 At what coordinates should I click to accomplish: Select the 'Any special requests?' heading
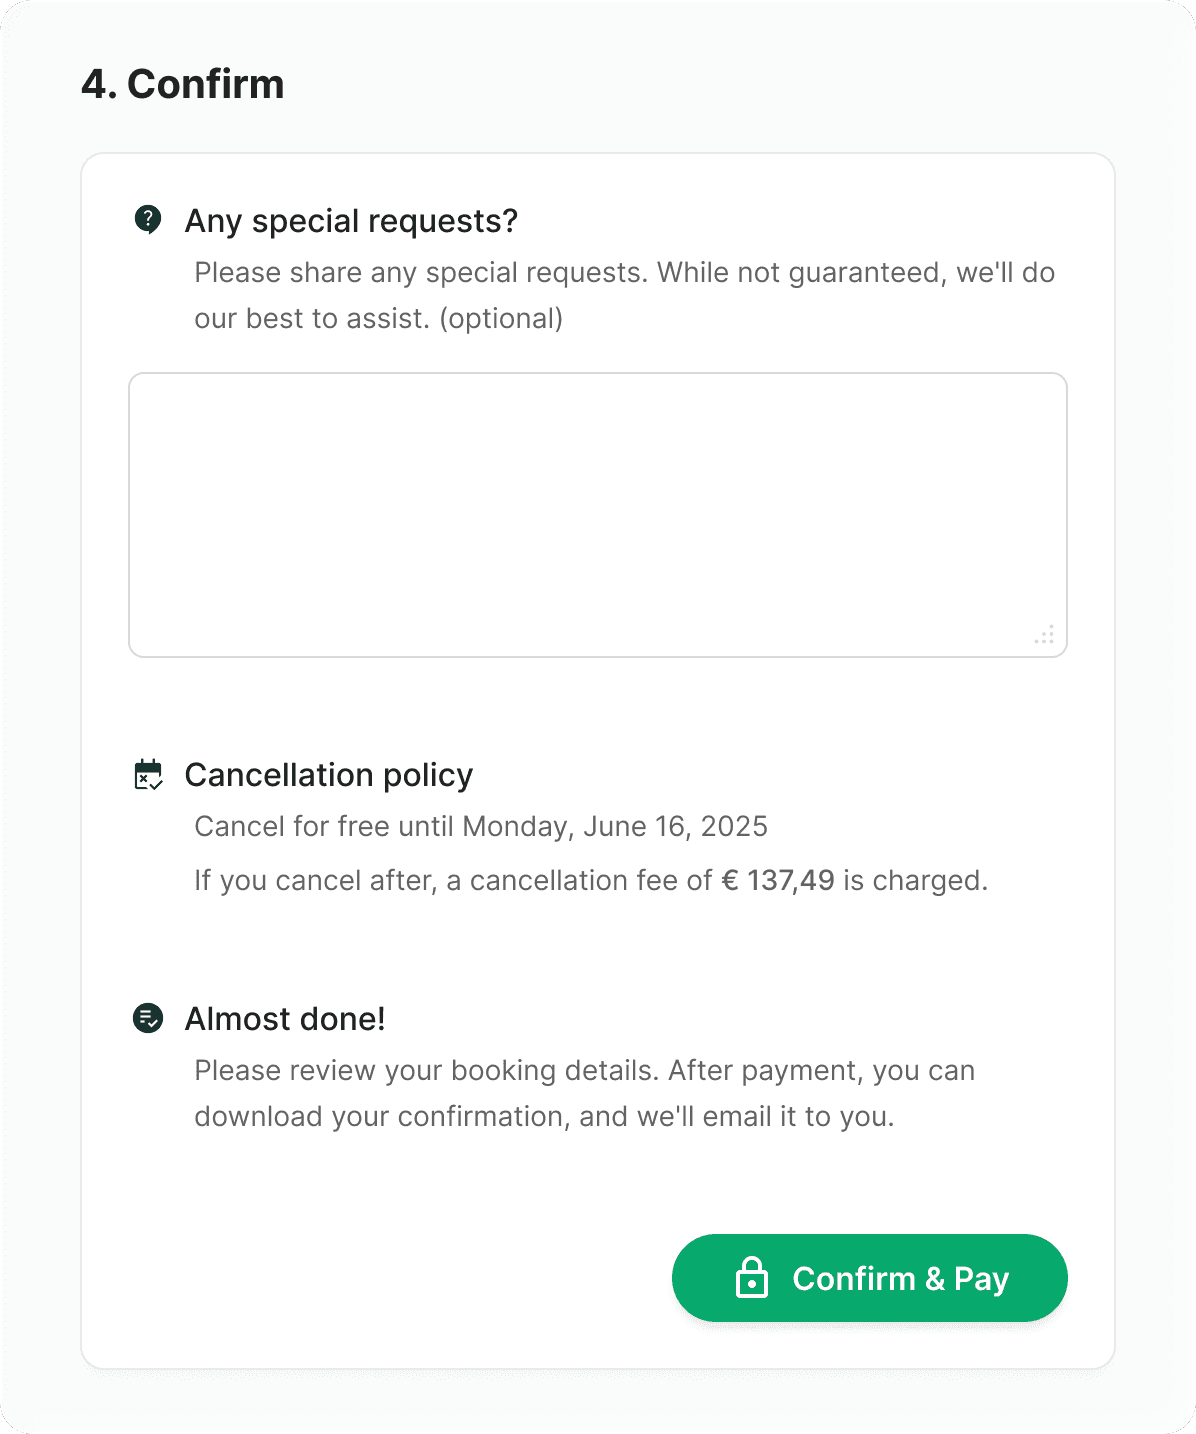(x=351, y=221)
